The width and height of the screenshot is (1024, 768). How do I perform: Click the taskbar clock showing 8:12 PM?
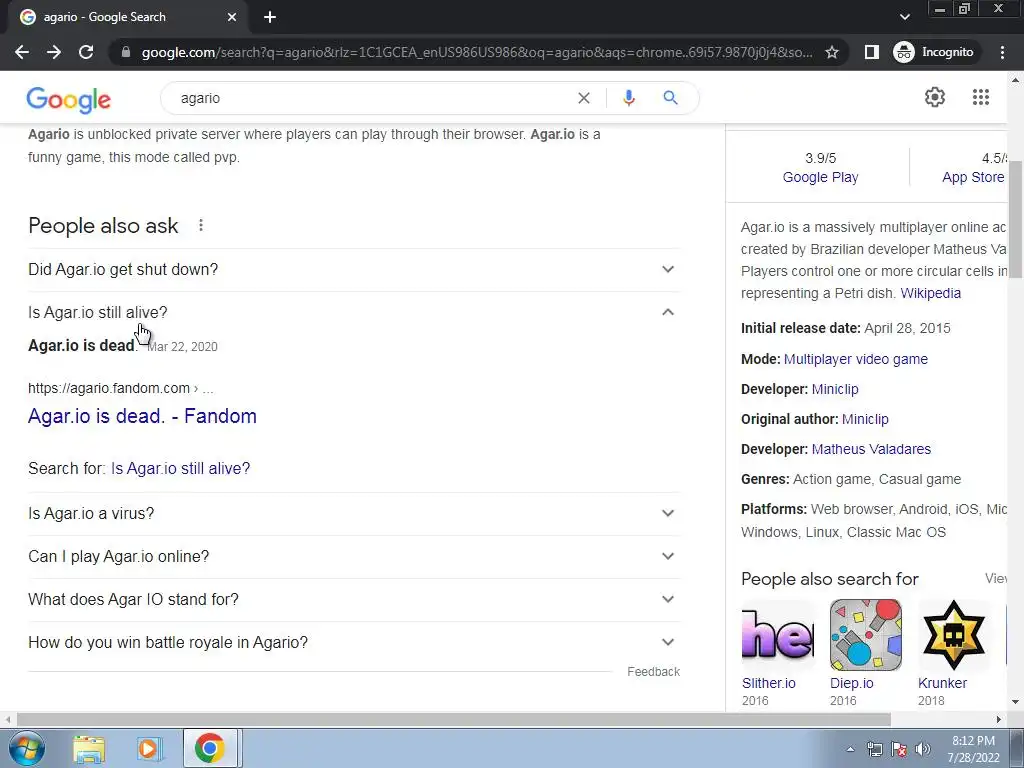pos(973,749)
